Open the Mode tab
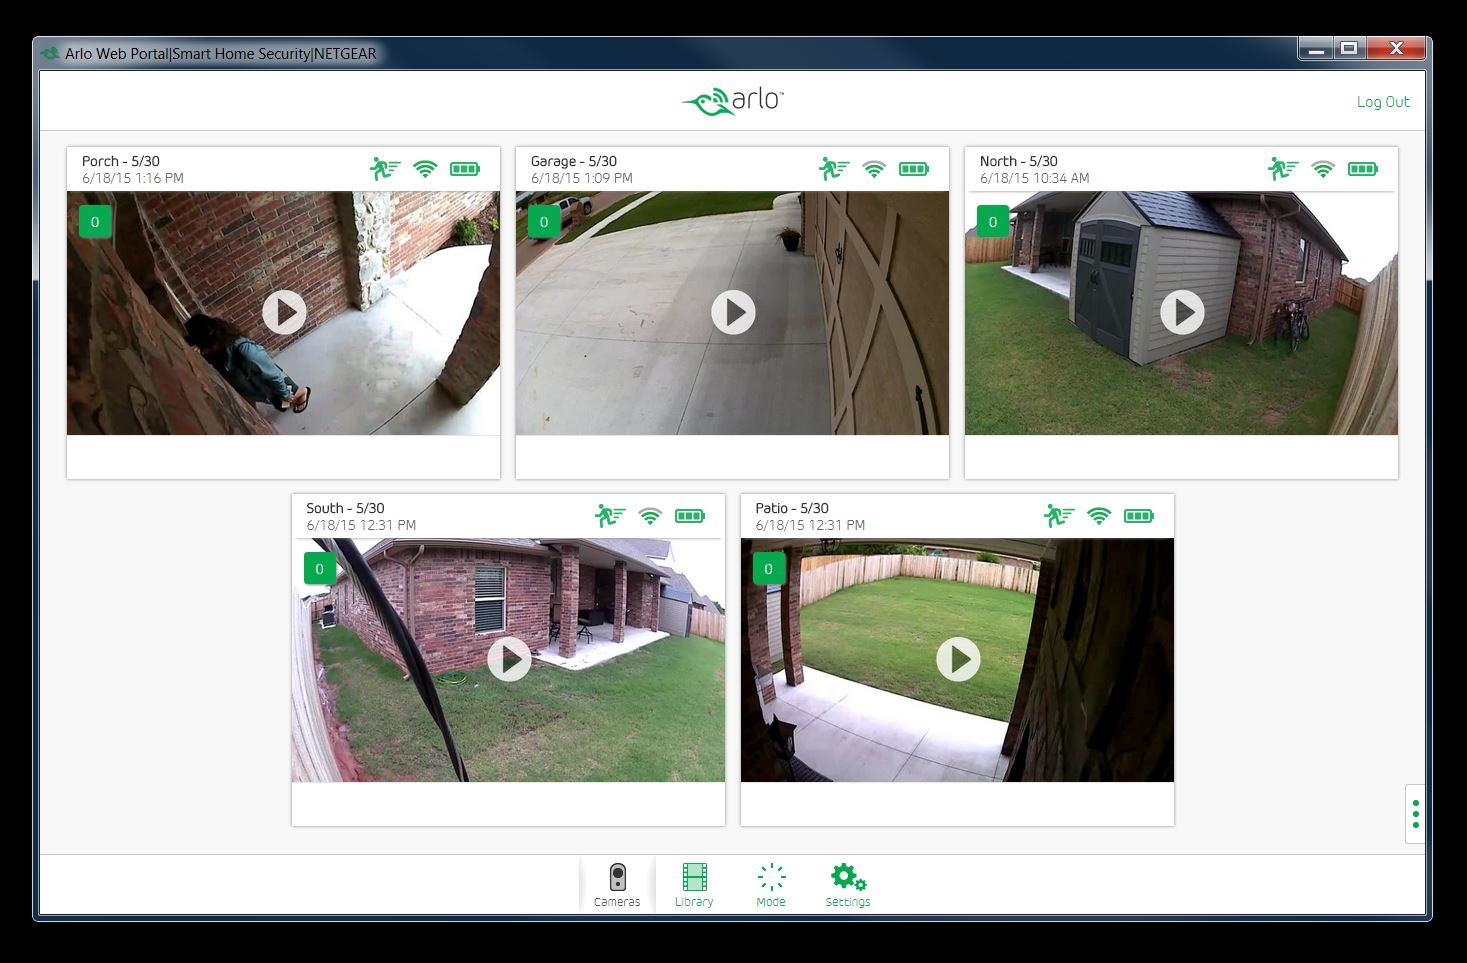The height and width of the screenshot is (963, 1467). tap(771, 885)
